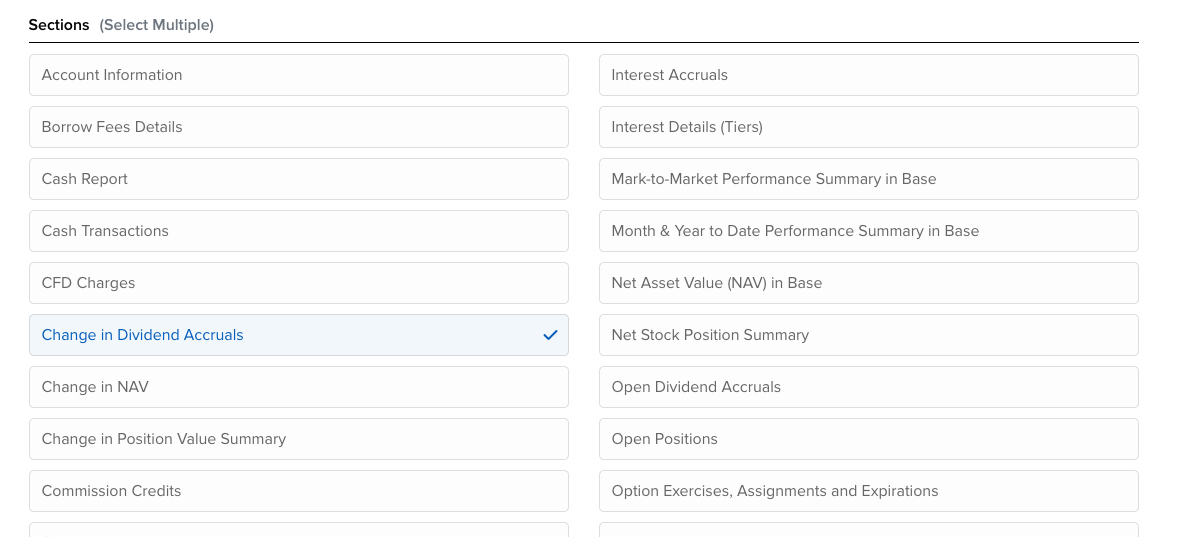Viewport: 1177px width, 537px height.
Task: Toggle Interest Details (Tiers) option
Action: point(868,127)
